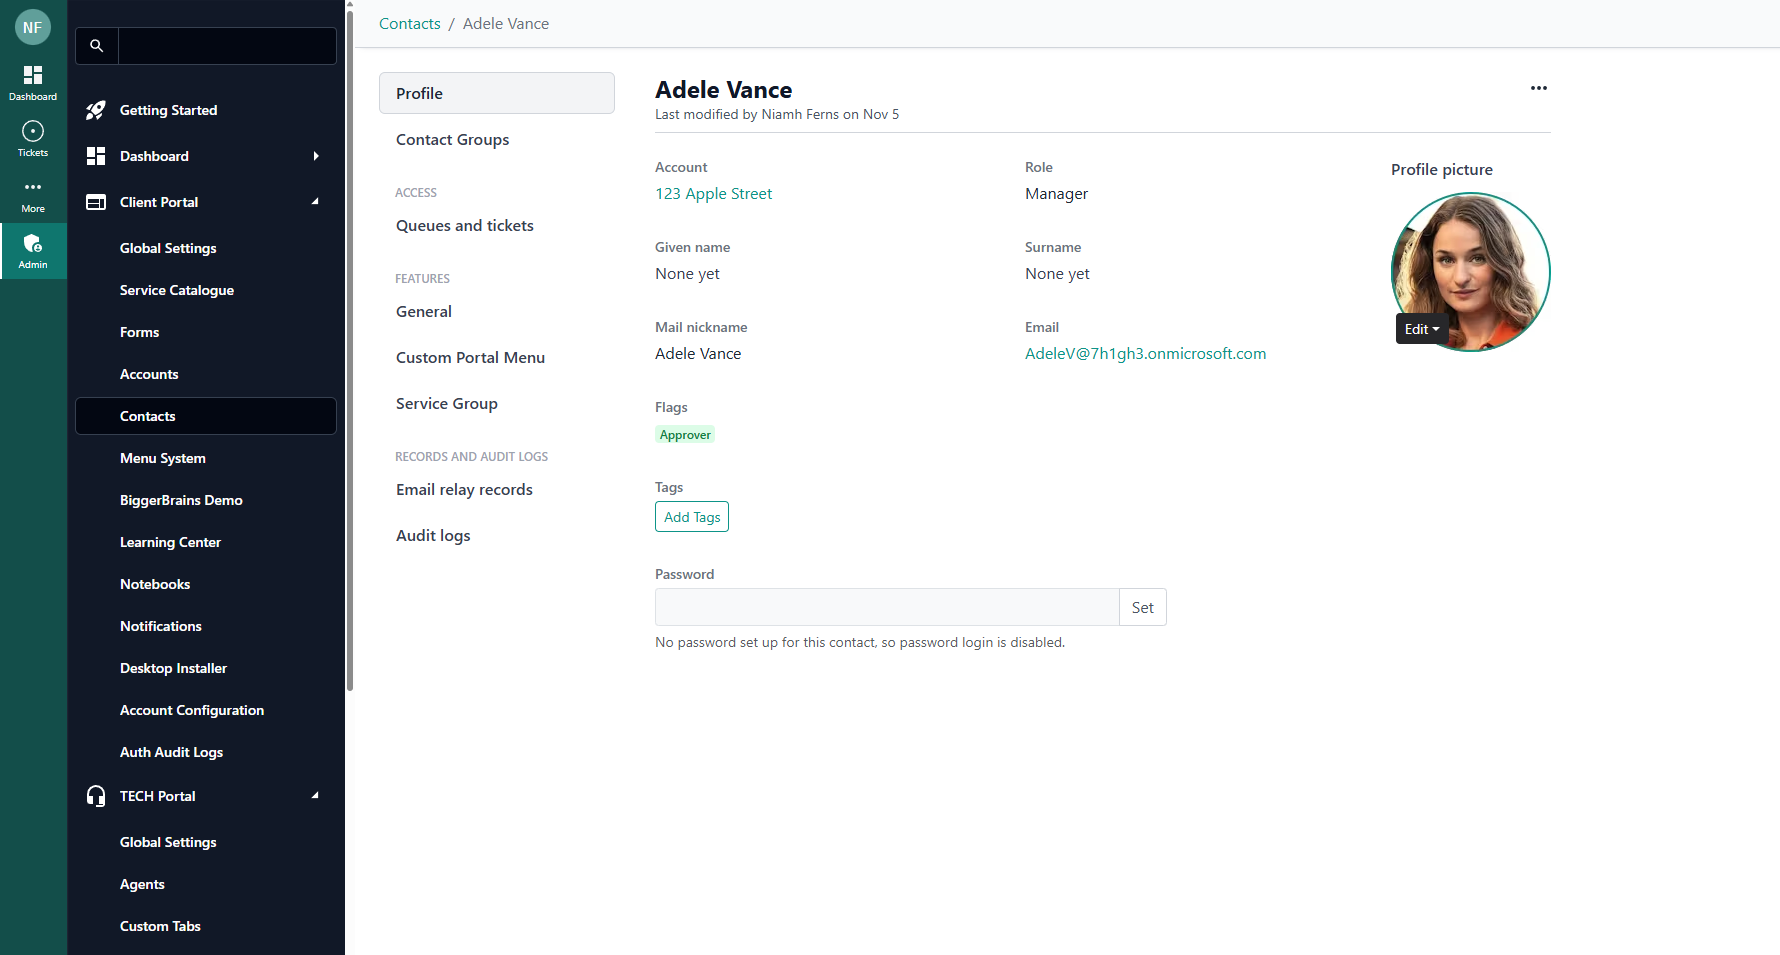
Task: Open the Tickets icon in left rail
Action: [x=33, y=132]
